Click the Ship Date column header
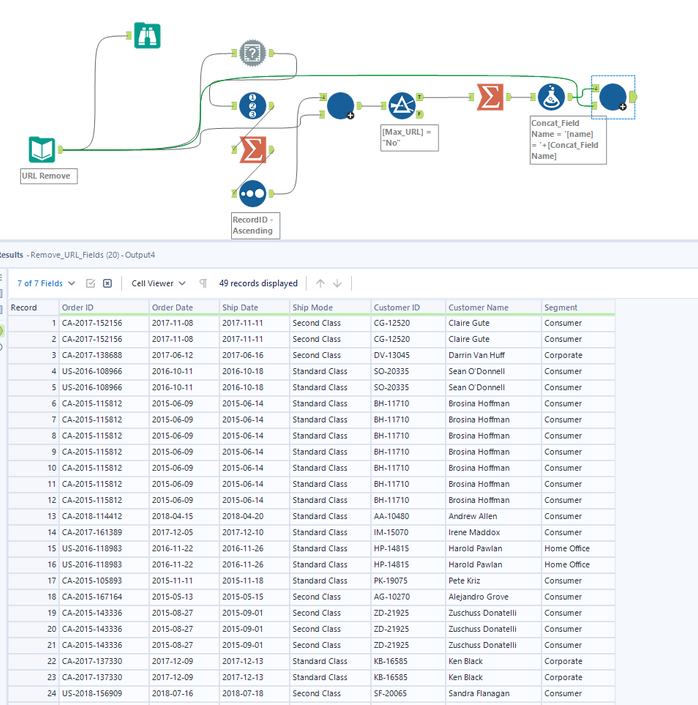The width and height of the screenshot is (698, 705). click(x=255, y=308)
